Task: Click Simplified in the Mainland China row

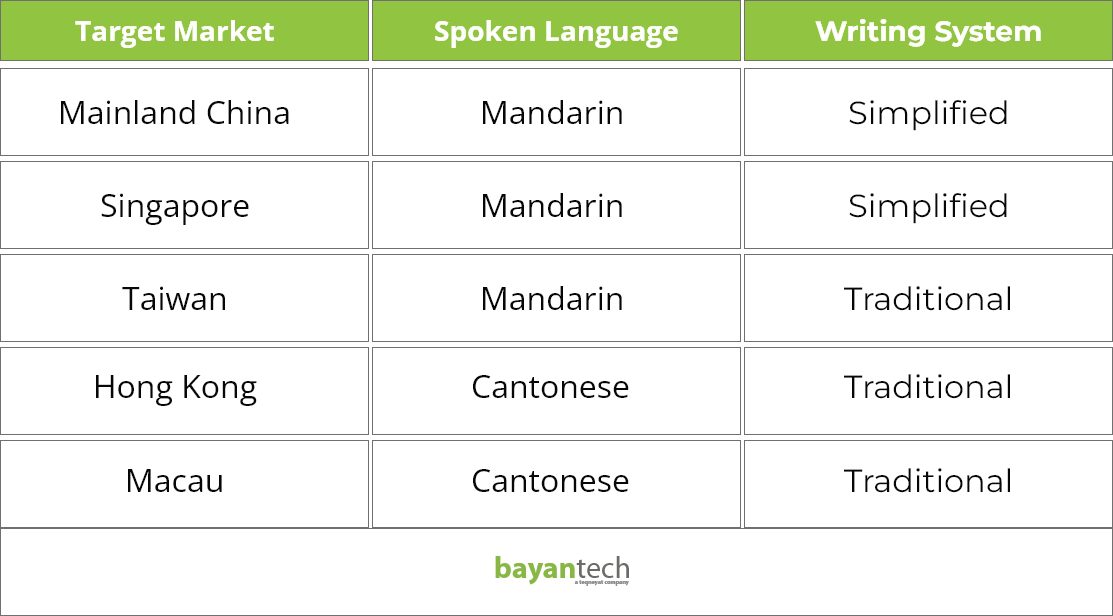Action: [928, 112]
